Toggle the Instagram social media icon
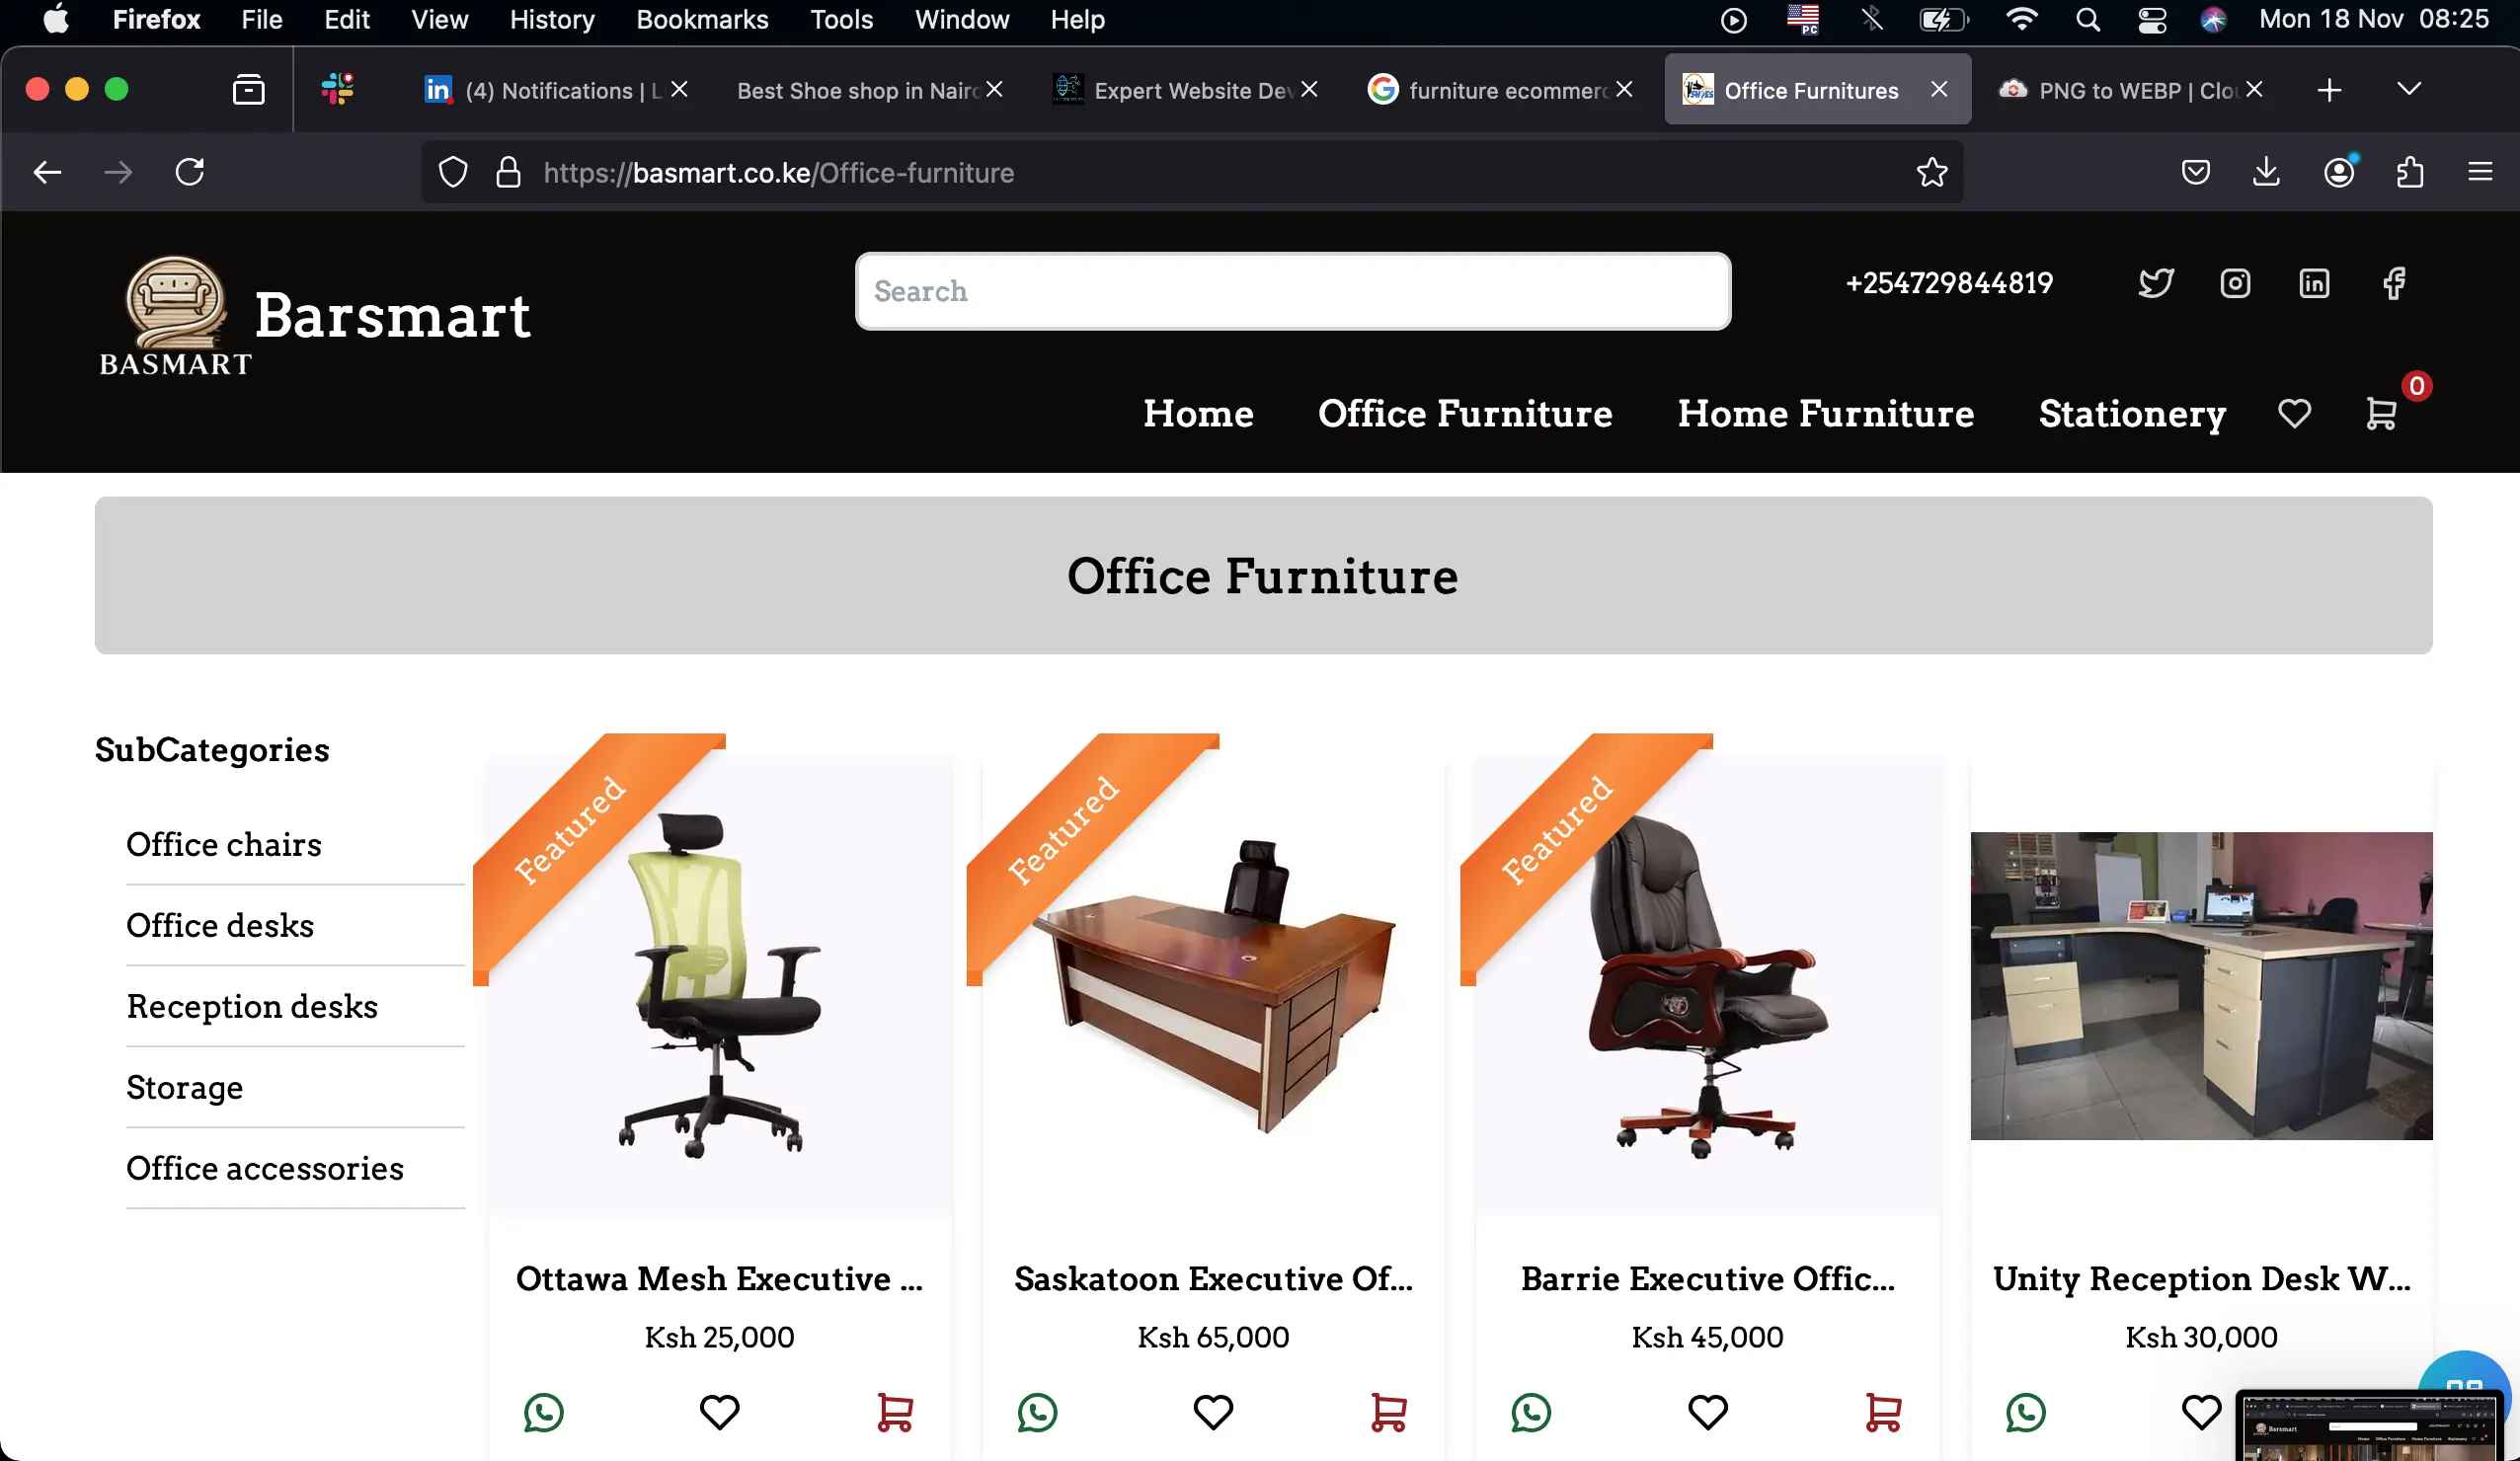2520x1461 pixels. 2235,281
